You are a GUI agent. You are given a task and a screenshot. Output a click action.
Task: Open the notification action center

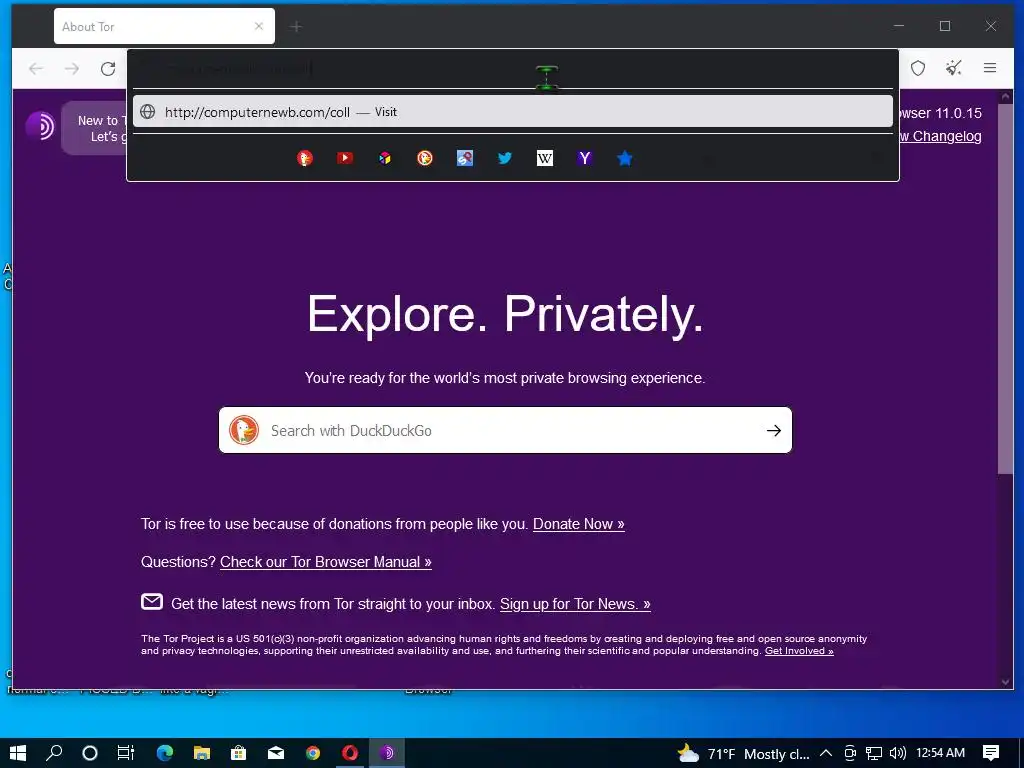pyautogui.click(x=991, y=753)
